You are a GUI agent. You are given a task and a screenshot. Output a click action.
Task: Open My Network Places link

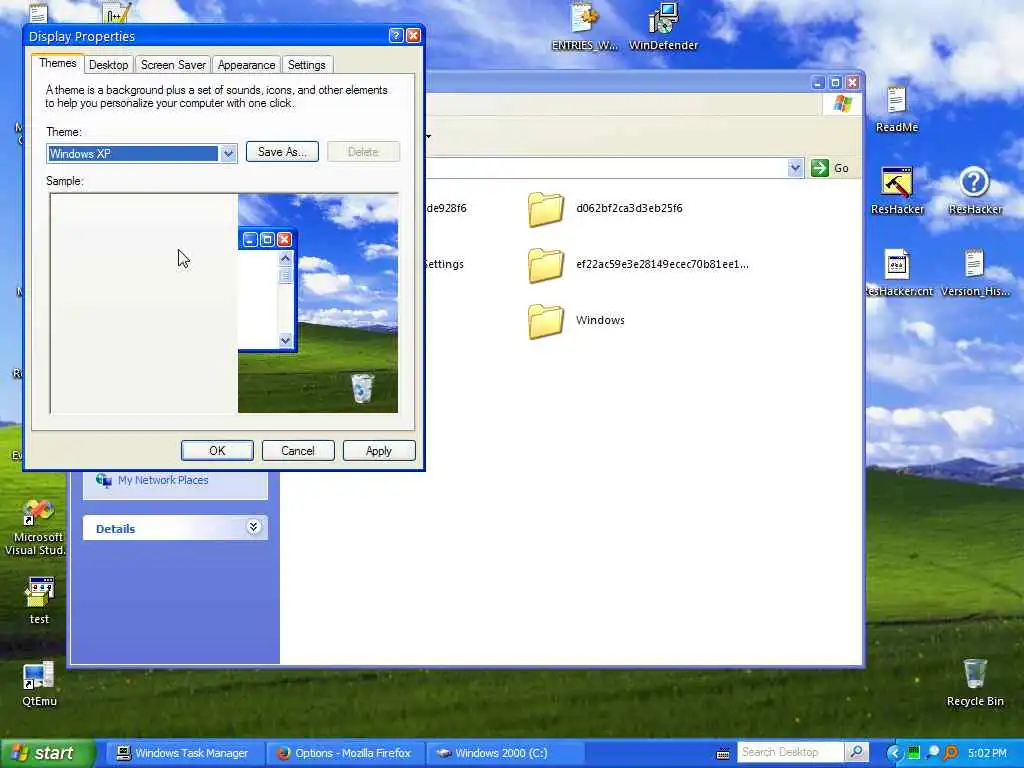coord(152,480)
